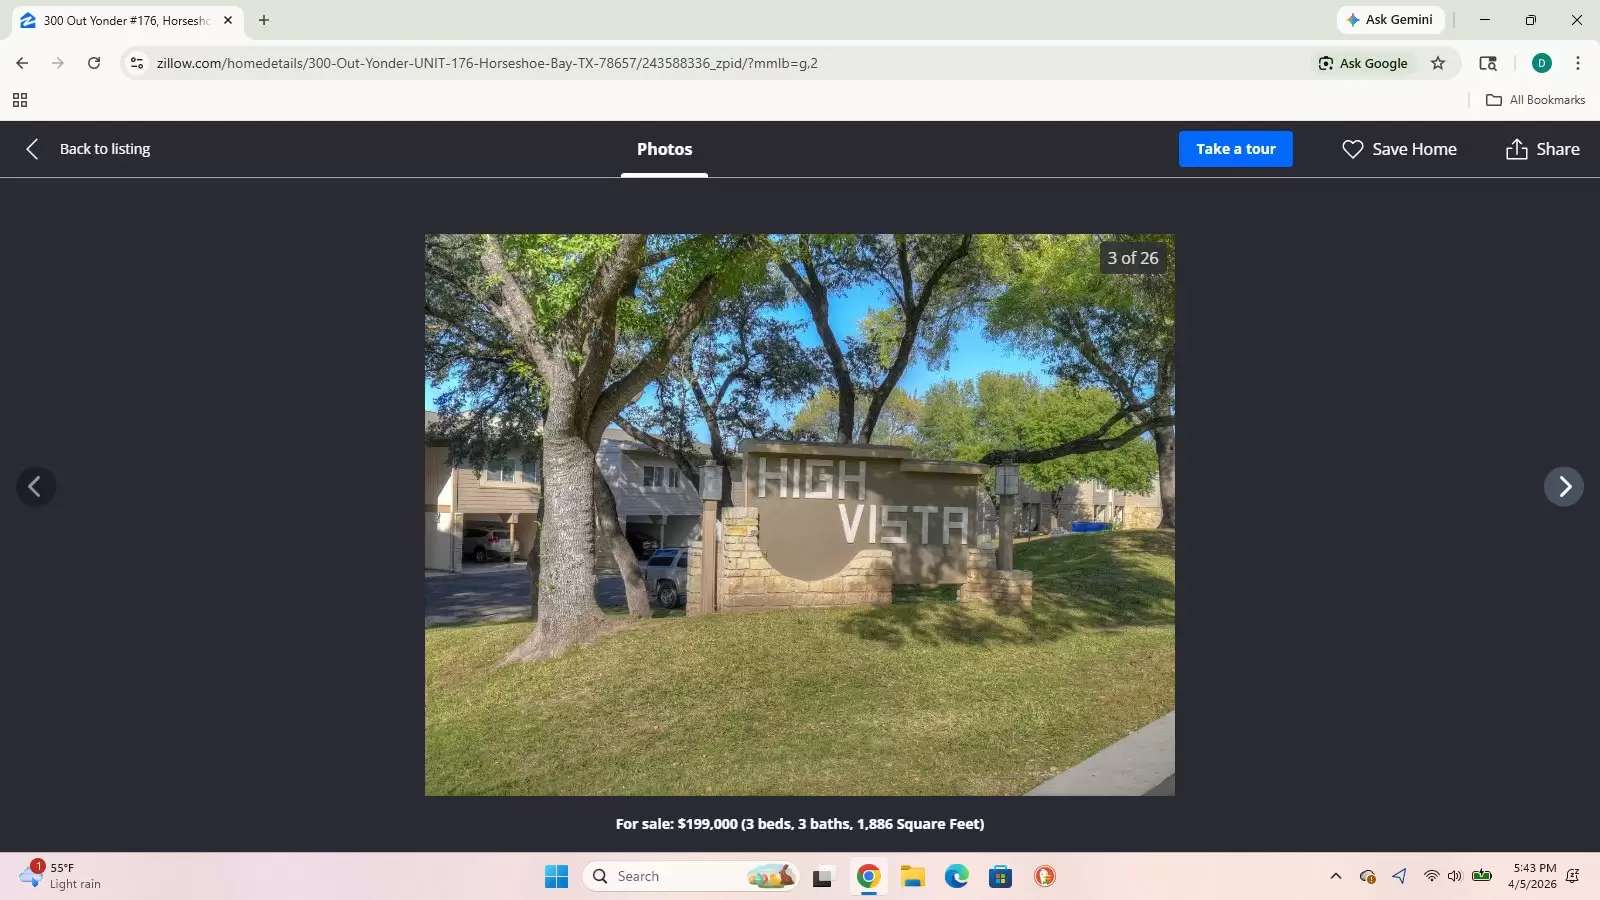The height and width of the screenshot is (900, 1600).
Task: Open DuckDuckGo from the taskbar
Action: click(1045, 877)
